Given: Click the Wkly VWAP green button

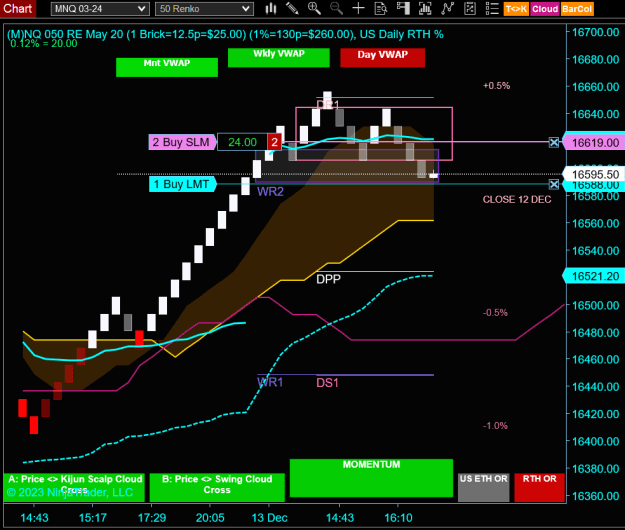Looking at the screenshot, I should point(279,57).
